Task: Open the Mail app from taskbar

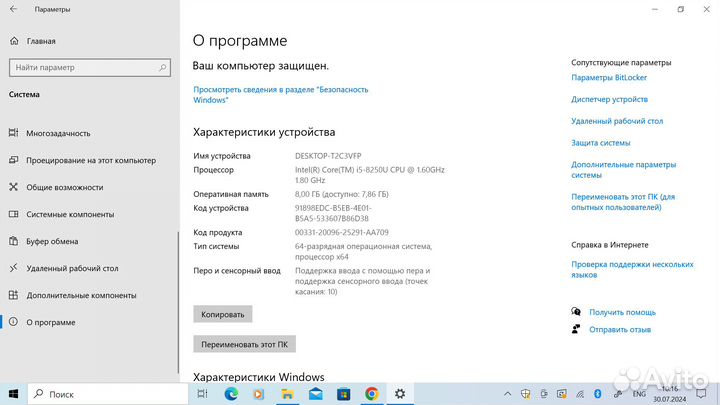Action: tap(315, 394)
